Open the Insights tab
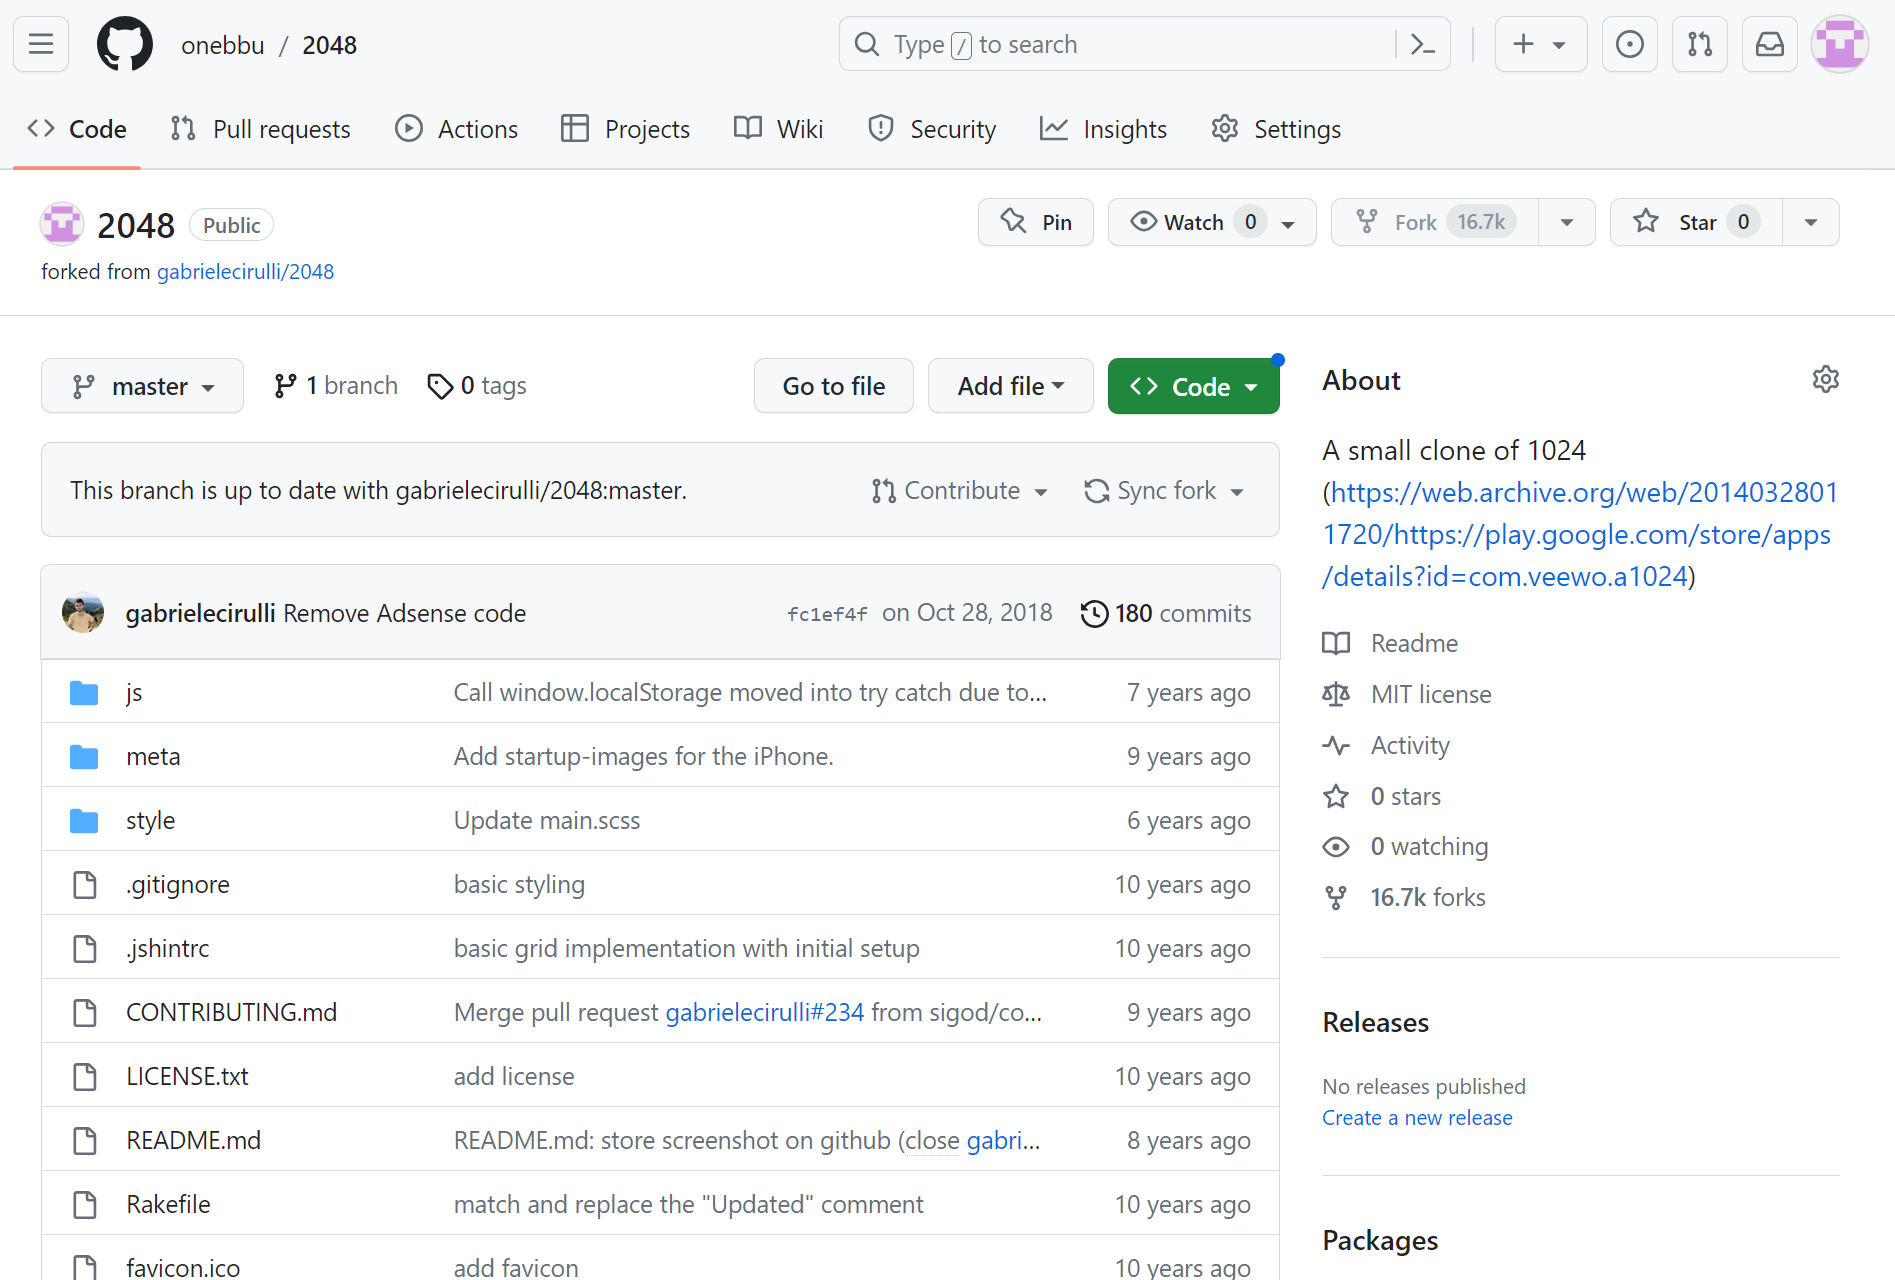The height and width of the screenshot is (1280, 1895). (x=1103, y=129)
